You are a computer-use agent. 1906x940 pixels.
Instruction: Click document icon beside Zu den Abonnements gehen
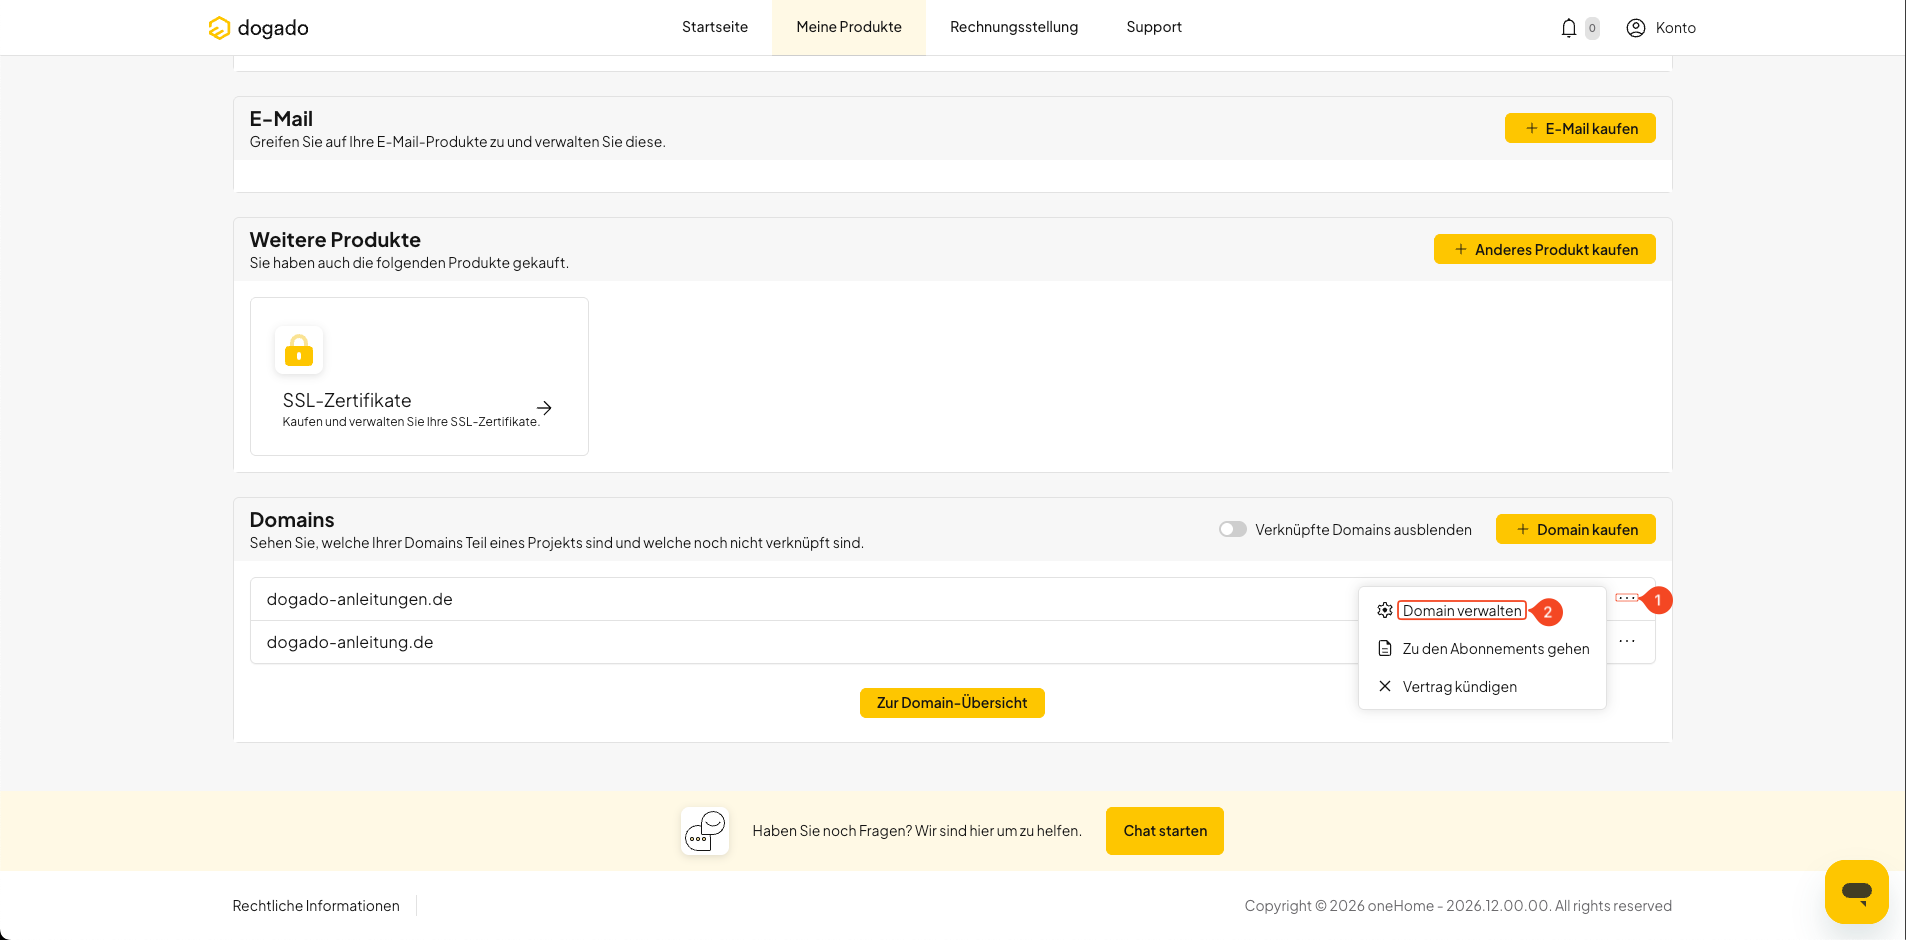click(x=1385, y=648)
